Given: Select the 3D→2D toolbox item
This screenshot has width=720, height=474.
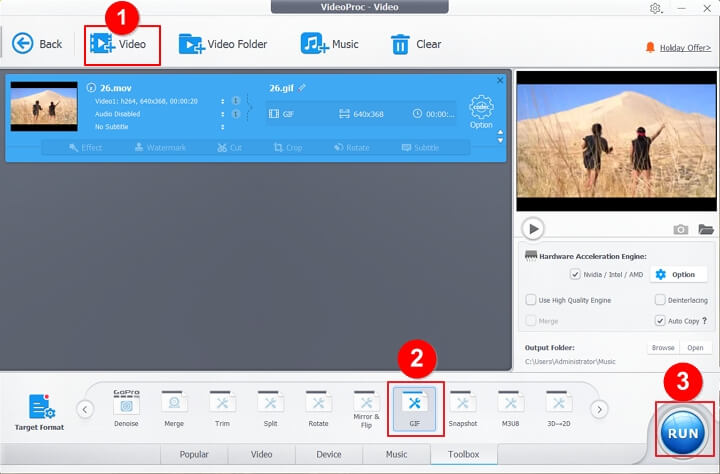Looking at the screenshot, I should (559, 408).
